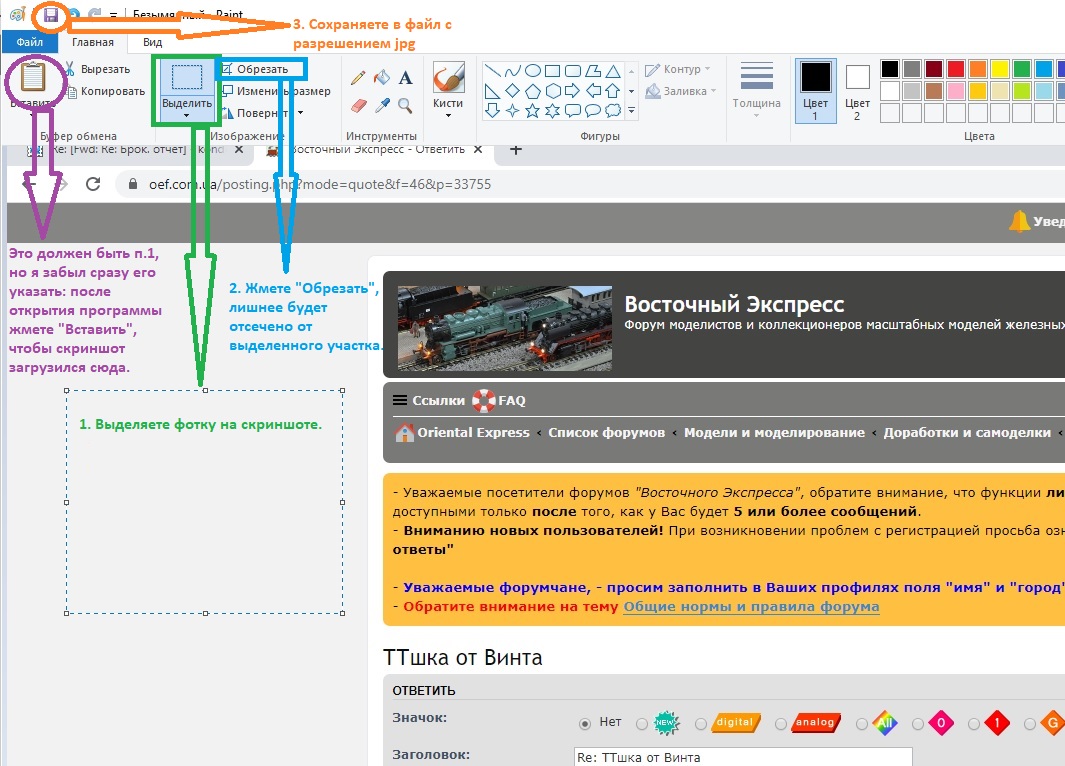
Task: Click the Resize (Изменить размер) button
Action: pyautogui.click(x=276, y=91)
